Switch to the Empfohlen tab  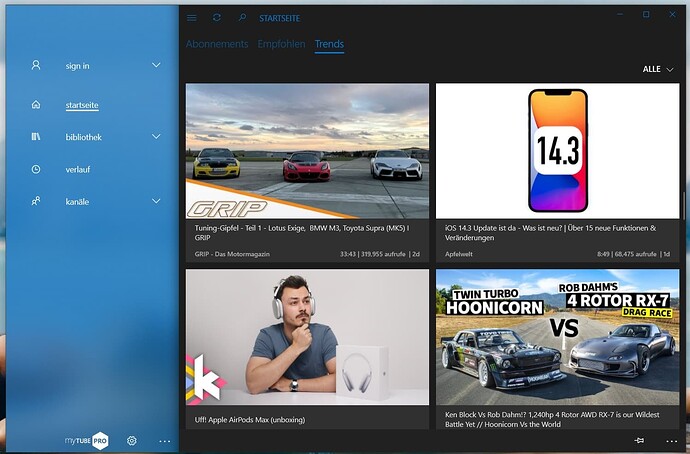pos(281,44)
